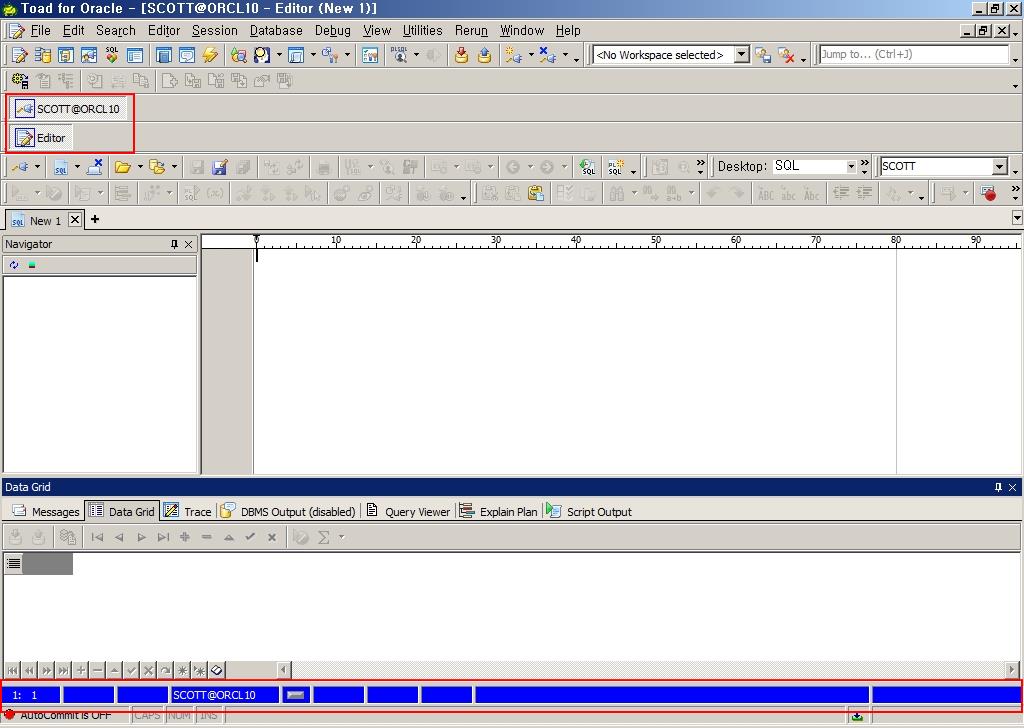Open the SCOTT schema dropdown

[x=999, y=167]
